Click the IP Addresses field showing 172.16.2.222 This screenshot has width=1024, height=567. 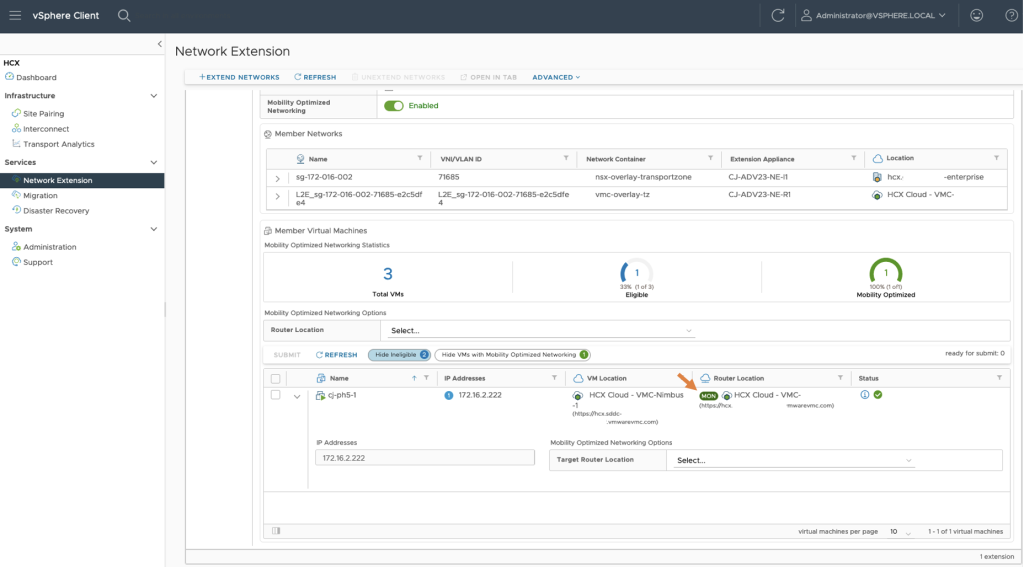[x=425, y=457]
